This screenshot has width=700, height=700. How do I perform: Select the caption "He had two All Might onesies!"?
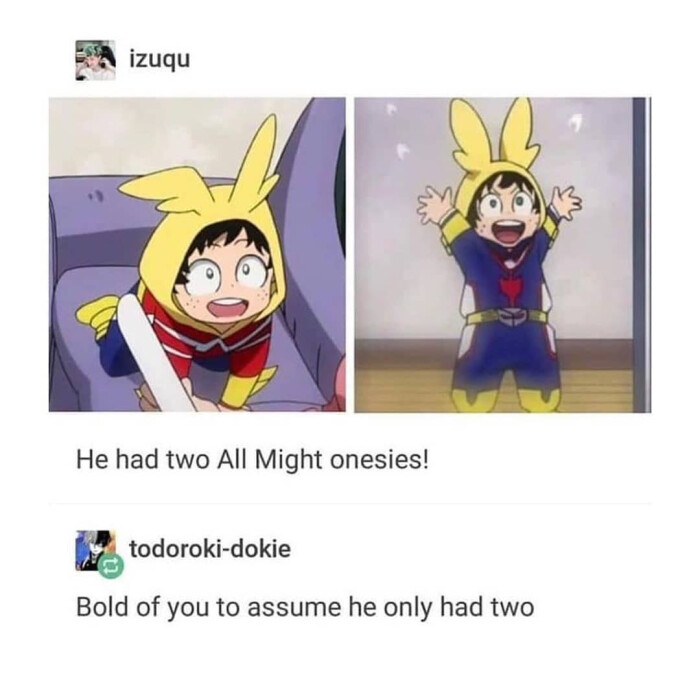click(252, 460)
